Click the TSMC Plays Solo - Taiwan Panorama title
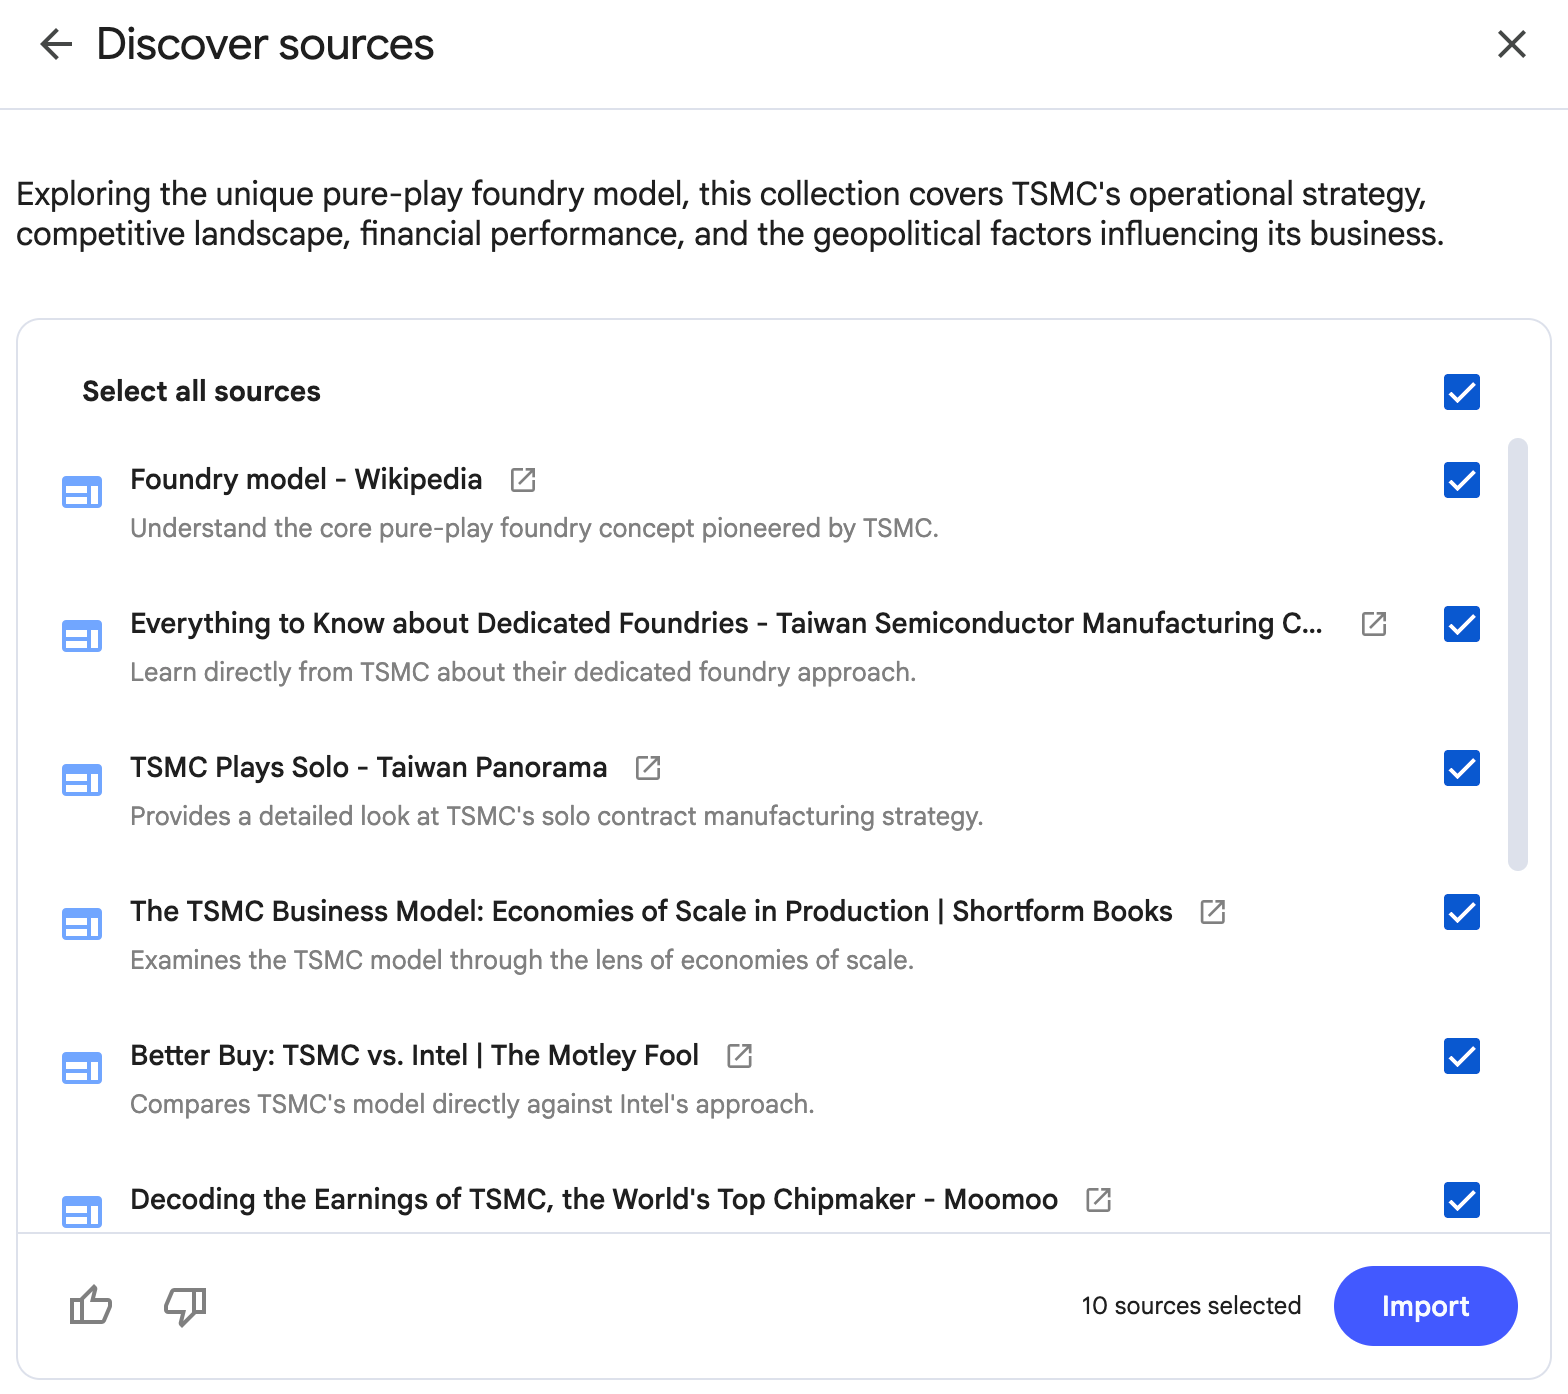1568x1394 pixels. pos(368,768)
